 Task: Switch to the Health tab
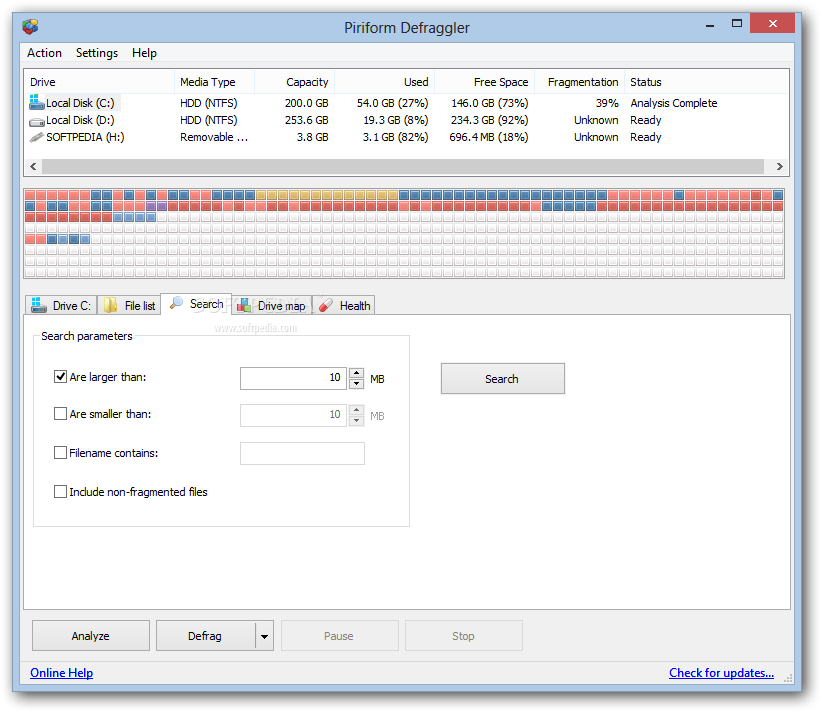[x=344, y=305]
